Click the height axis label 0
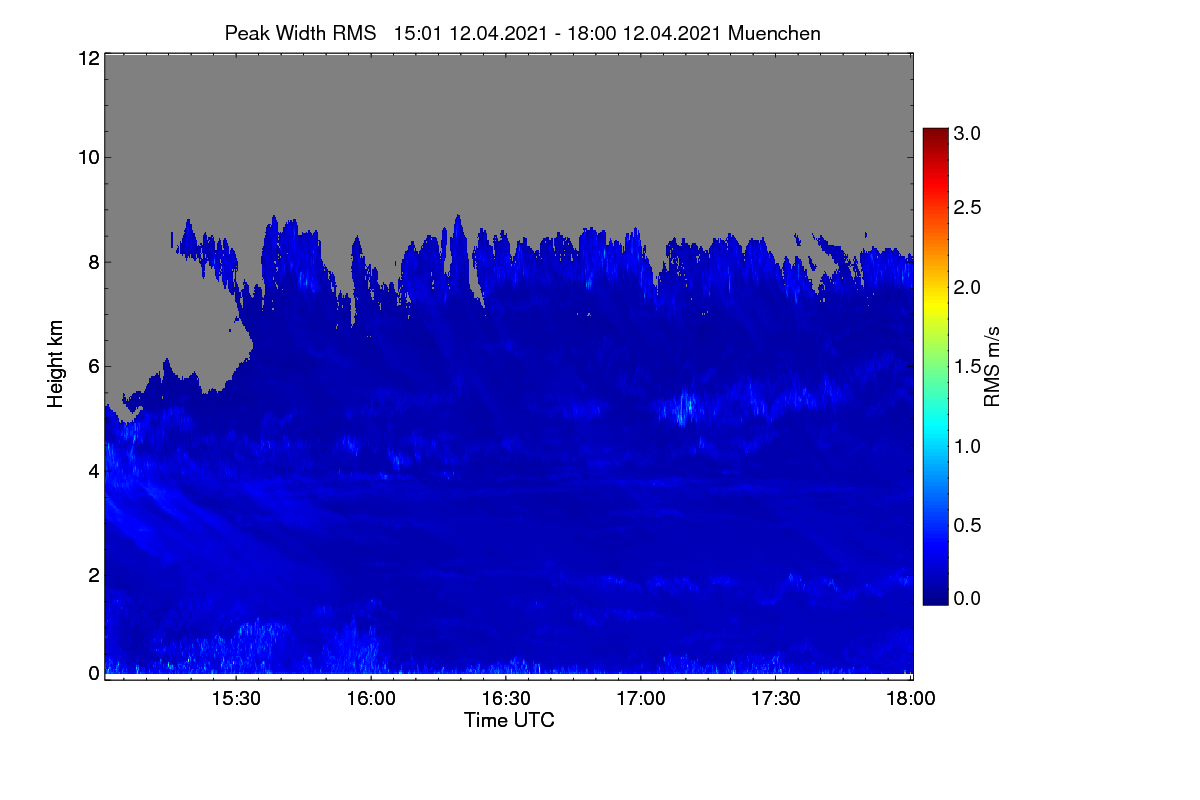The height and width of the screenshot is (800, 1200). [93, 673]
